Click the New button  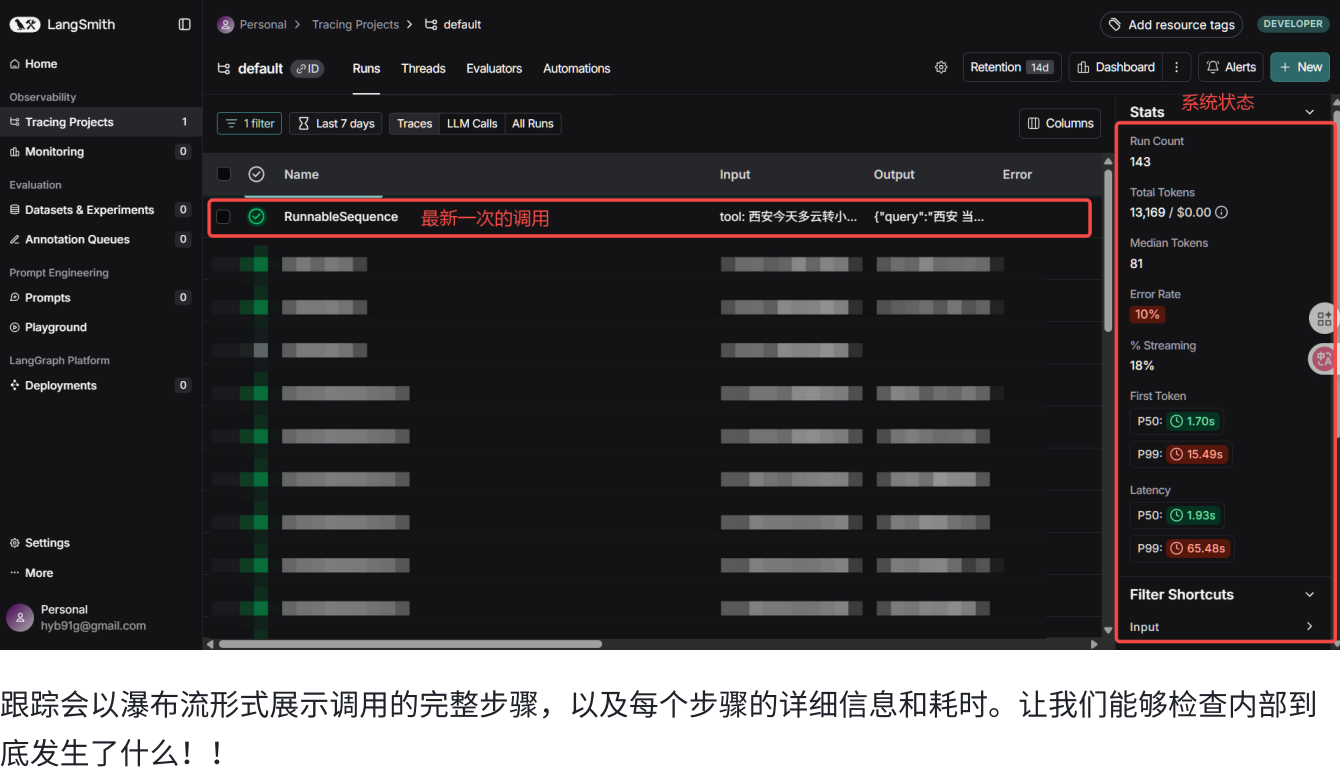[1300, 67]
